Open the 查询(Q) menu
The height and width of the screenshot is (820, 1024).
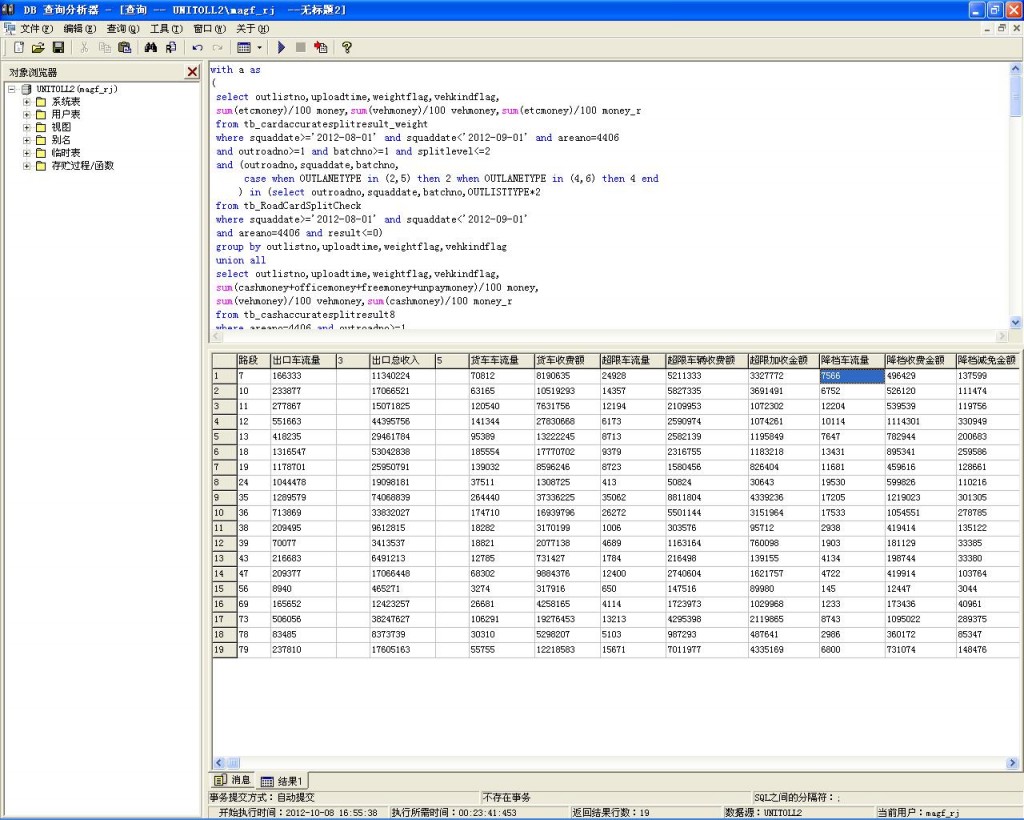point(124,29)
